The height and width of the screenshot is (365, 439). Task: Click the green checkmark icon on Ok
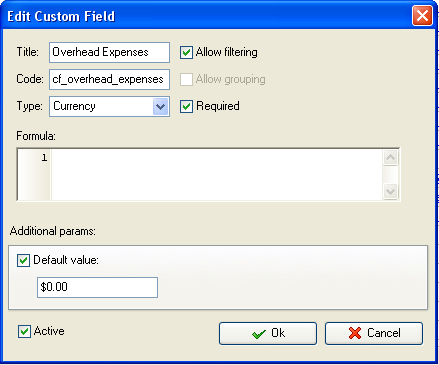click(x=259, y=333)
